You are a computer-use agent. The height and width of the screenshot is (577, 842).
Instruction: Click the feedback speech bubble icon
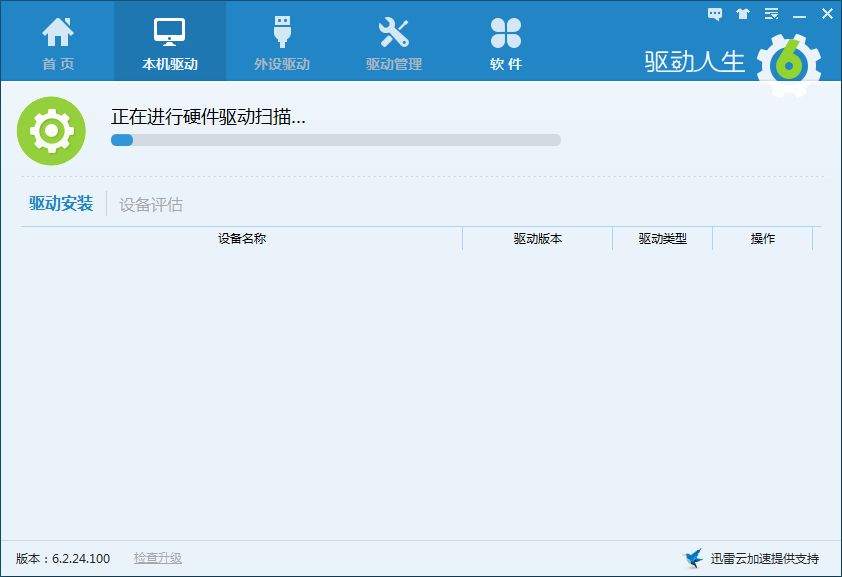tap(715, 14)
